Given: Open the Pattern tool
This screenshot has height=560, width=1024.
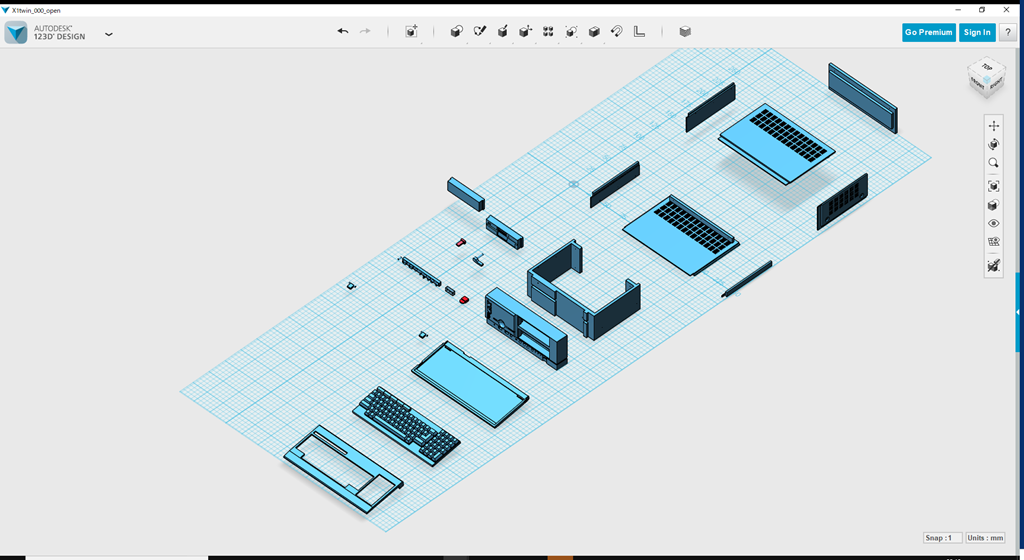Looking at the screenshot, I should click(x=548, y=32).
